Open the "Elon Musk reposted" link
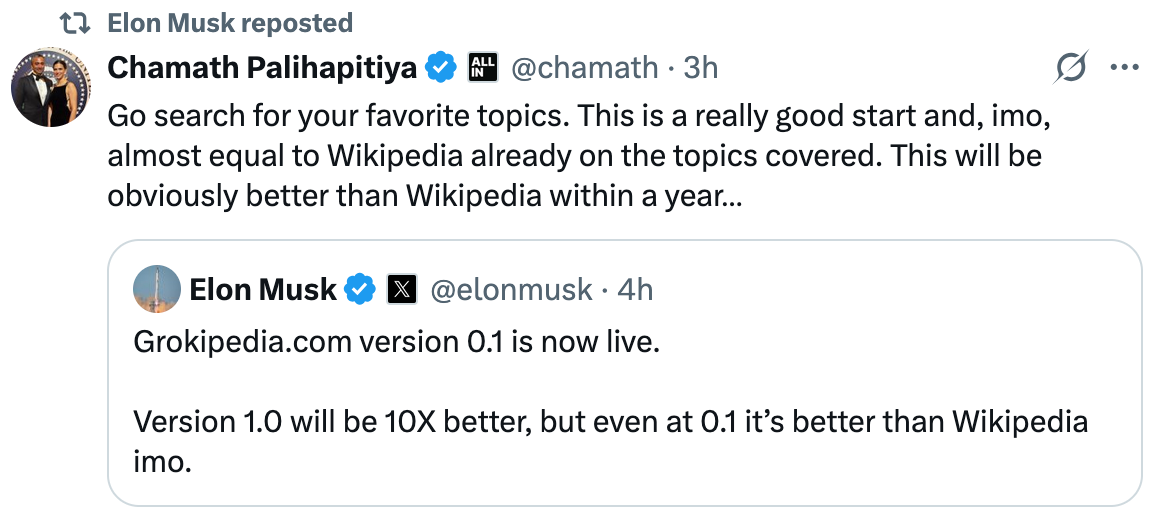Screen dimensions: 1174x522 pyautogui.click(x=229, y=23)
